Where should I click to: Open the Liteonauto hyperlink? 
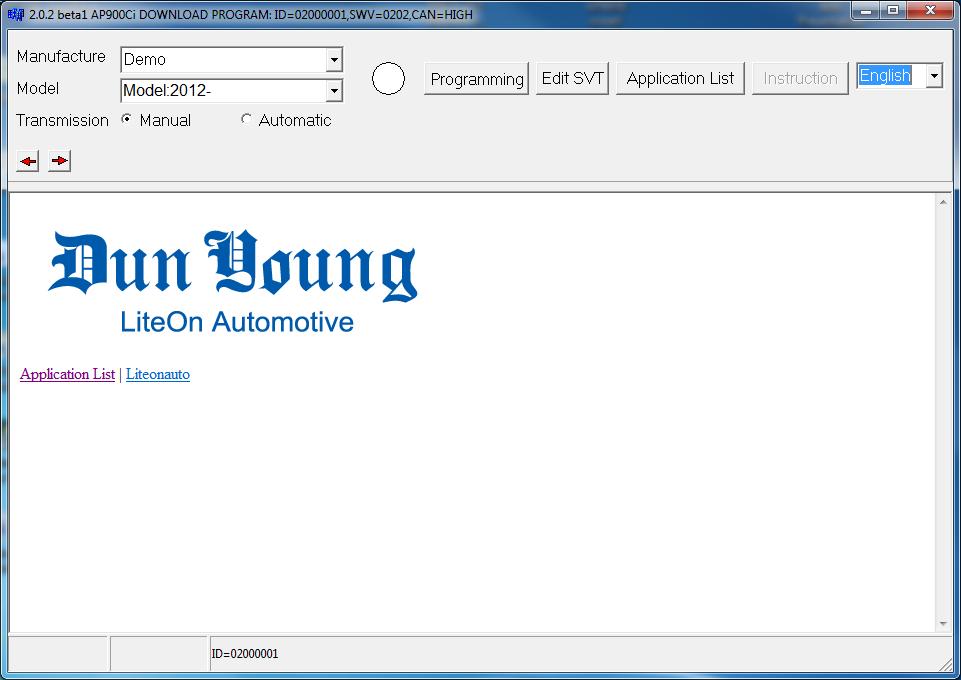coord(158,374)
